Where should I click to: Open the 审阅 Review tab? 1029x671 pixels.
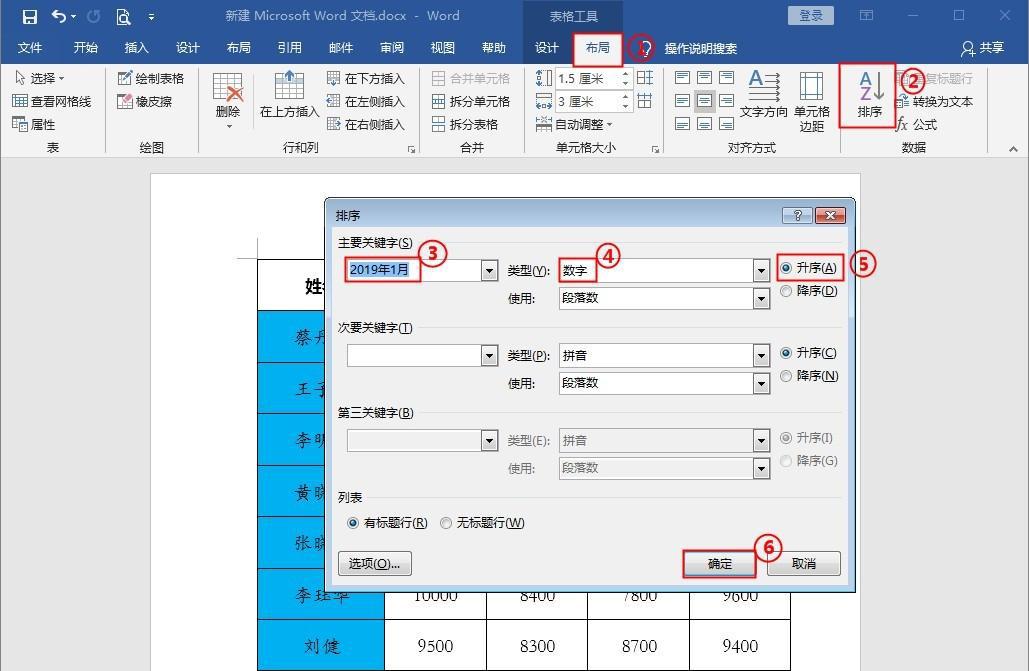(x=392, y=48)
